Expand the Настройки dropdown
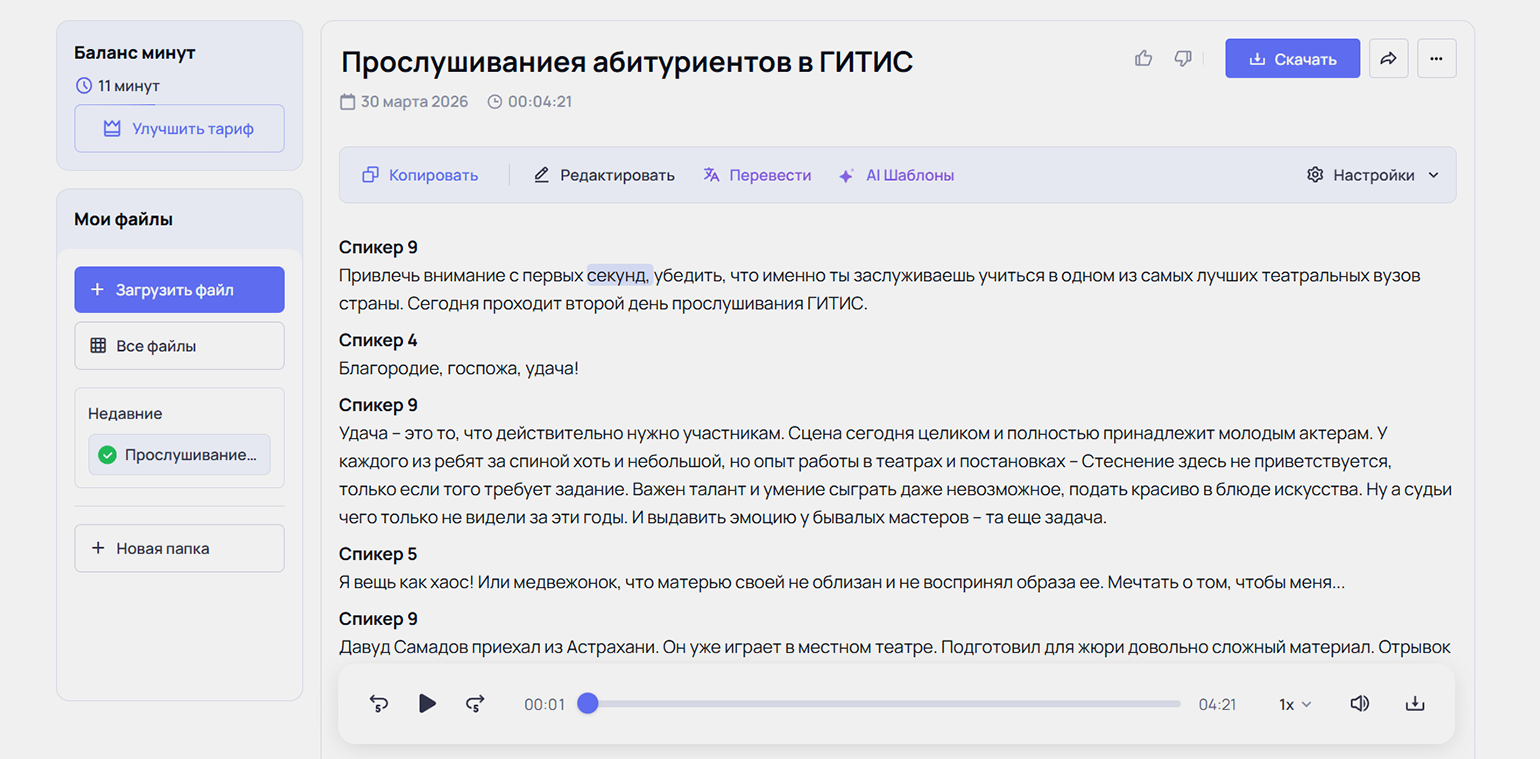The image size is (1540, 759). [1373, 175]
